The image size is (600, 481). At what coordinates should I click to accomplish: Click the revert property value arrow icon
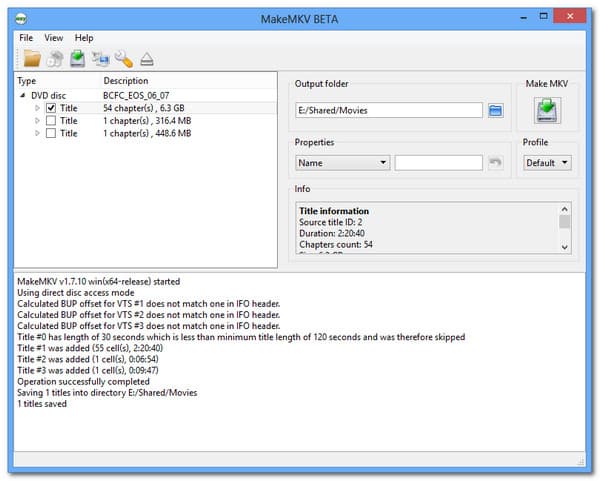click(x=495, y=162)
